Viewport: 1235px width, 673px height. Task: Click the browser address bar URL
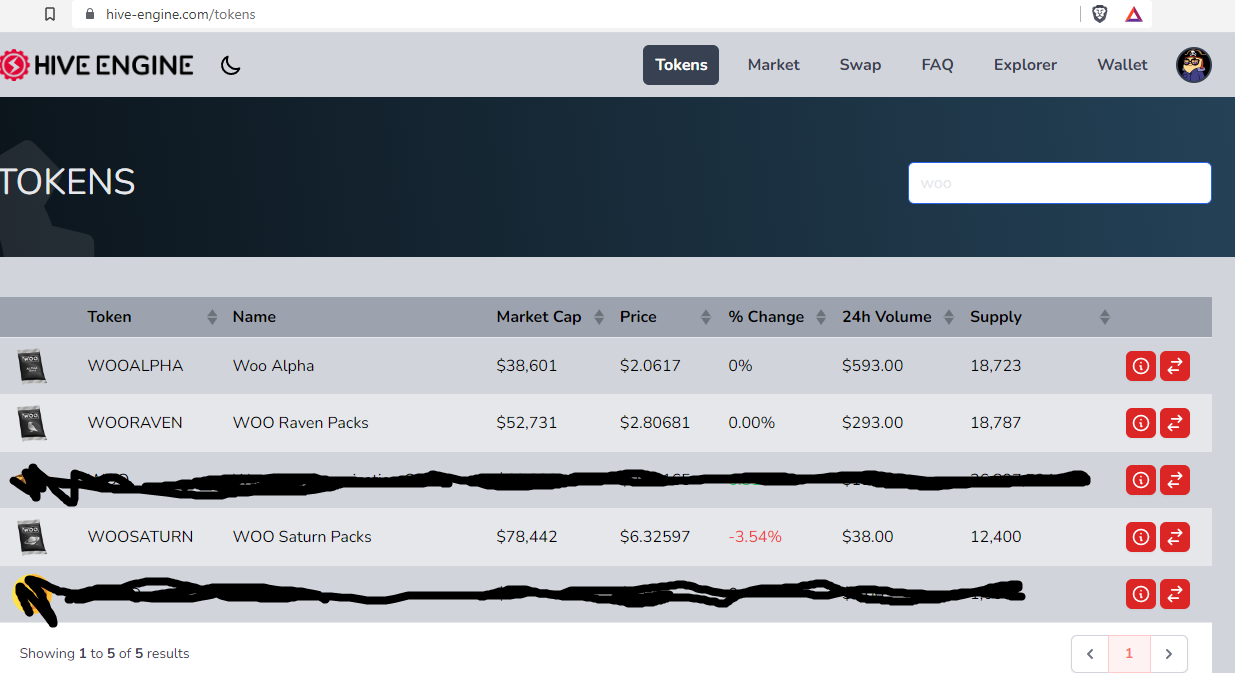tap(181, 15)
